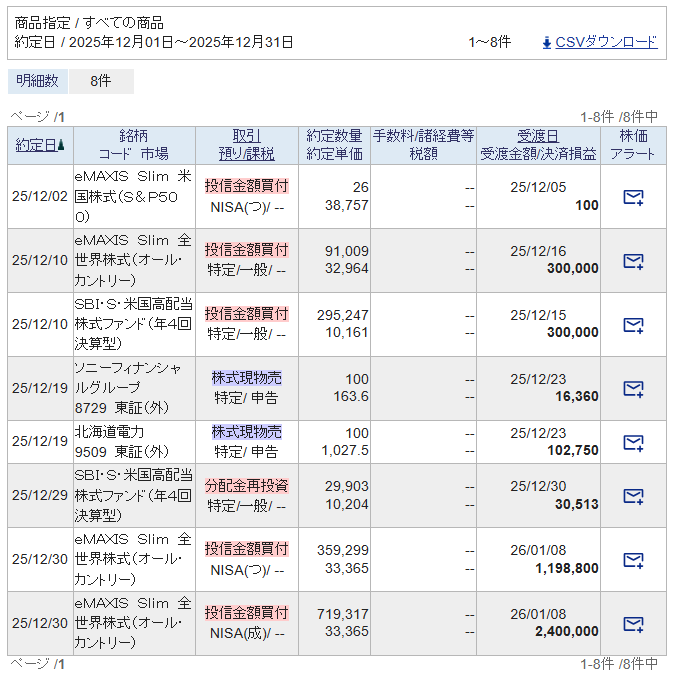Click alert icon for the 1,198,800 NISA(つ) row
Screen dimensions: 677x678
[632, 560]
